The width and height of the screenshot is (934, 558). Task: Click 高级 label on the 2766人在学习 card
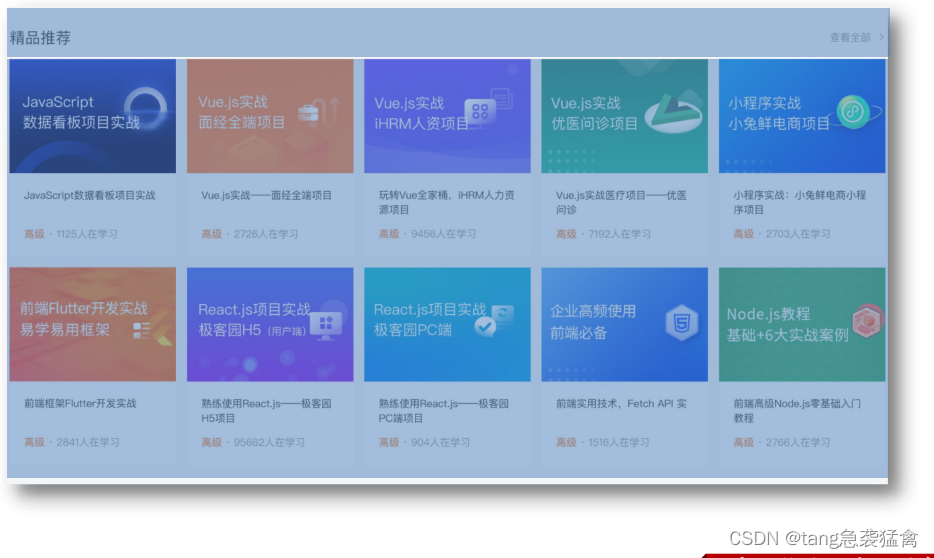743,442
